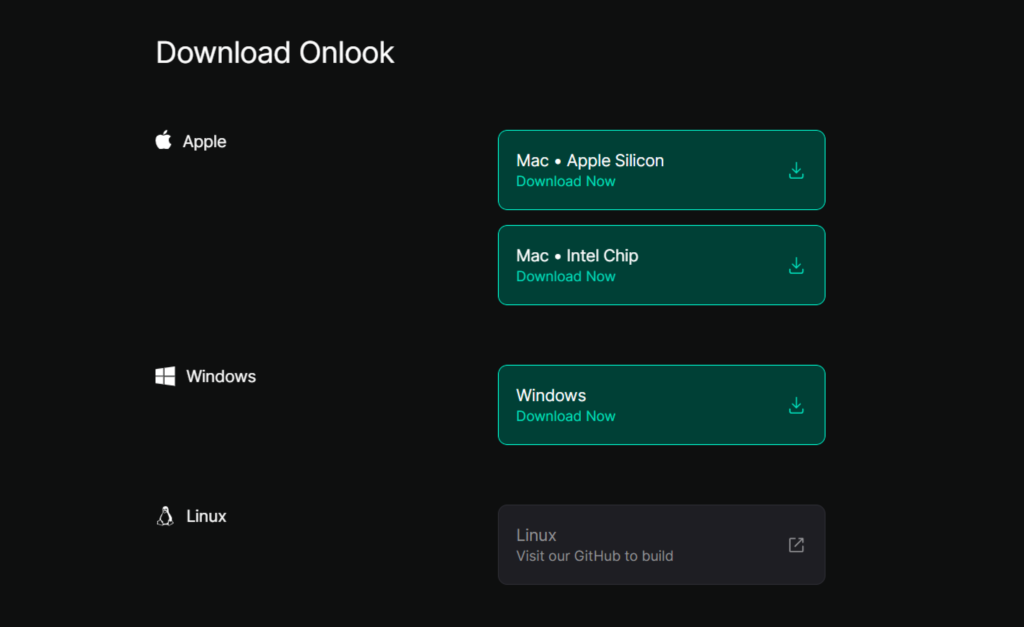Click the 'Linux' section label beside the penguin
The image size is (1024, 627).
206,517
